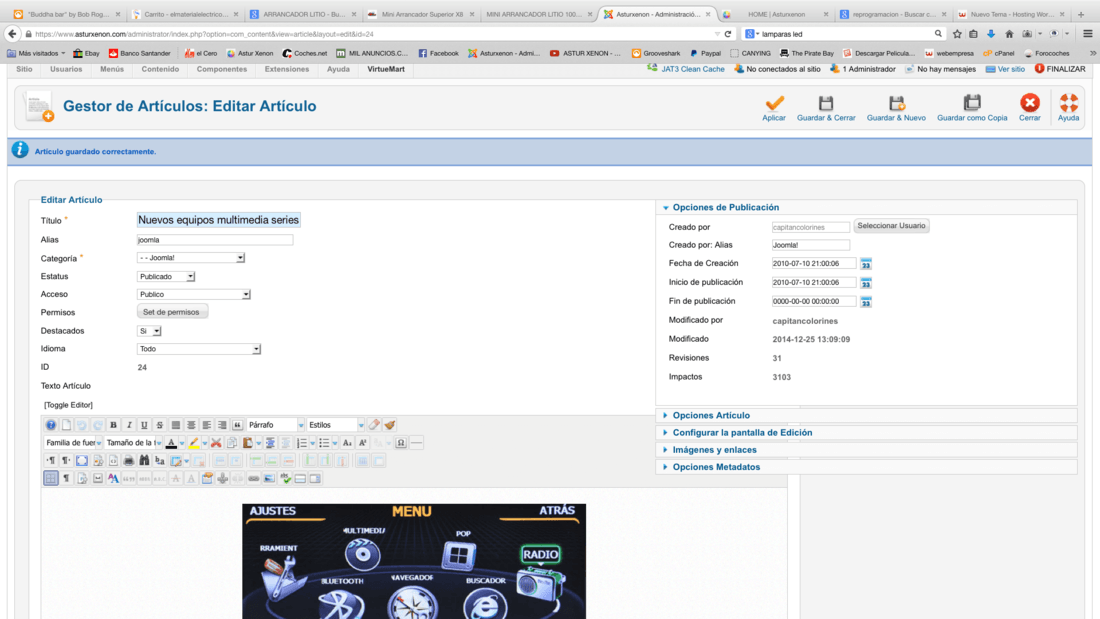Toggle fullscreen editor mode

81,460
